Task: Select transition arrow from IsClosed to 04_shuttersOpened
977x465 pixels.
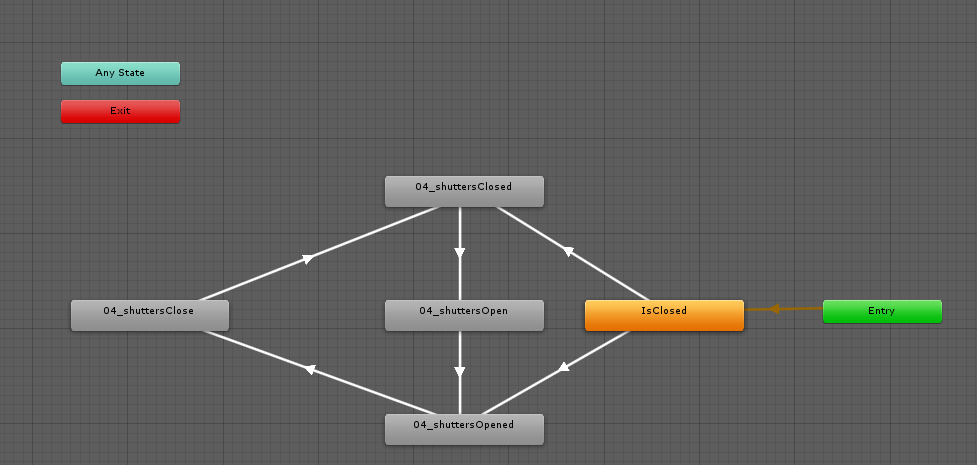Action: 563,367
